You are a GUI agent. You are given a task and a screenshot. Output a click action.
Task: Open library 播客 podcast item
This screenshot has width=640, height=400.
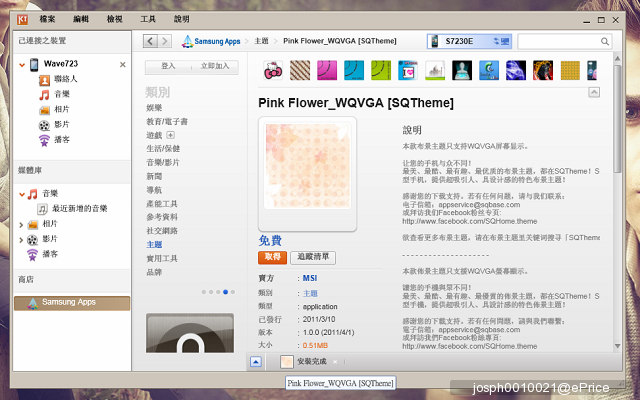coord(50,254)
